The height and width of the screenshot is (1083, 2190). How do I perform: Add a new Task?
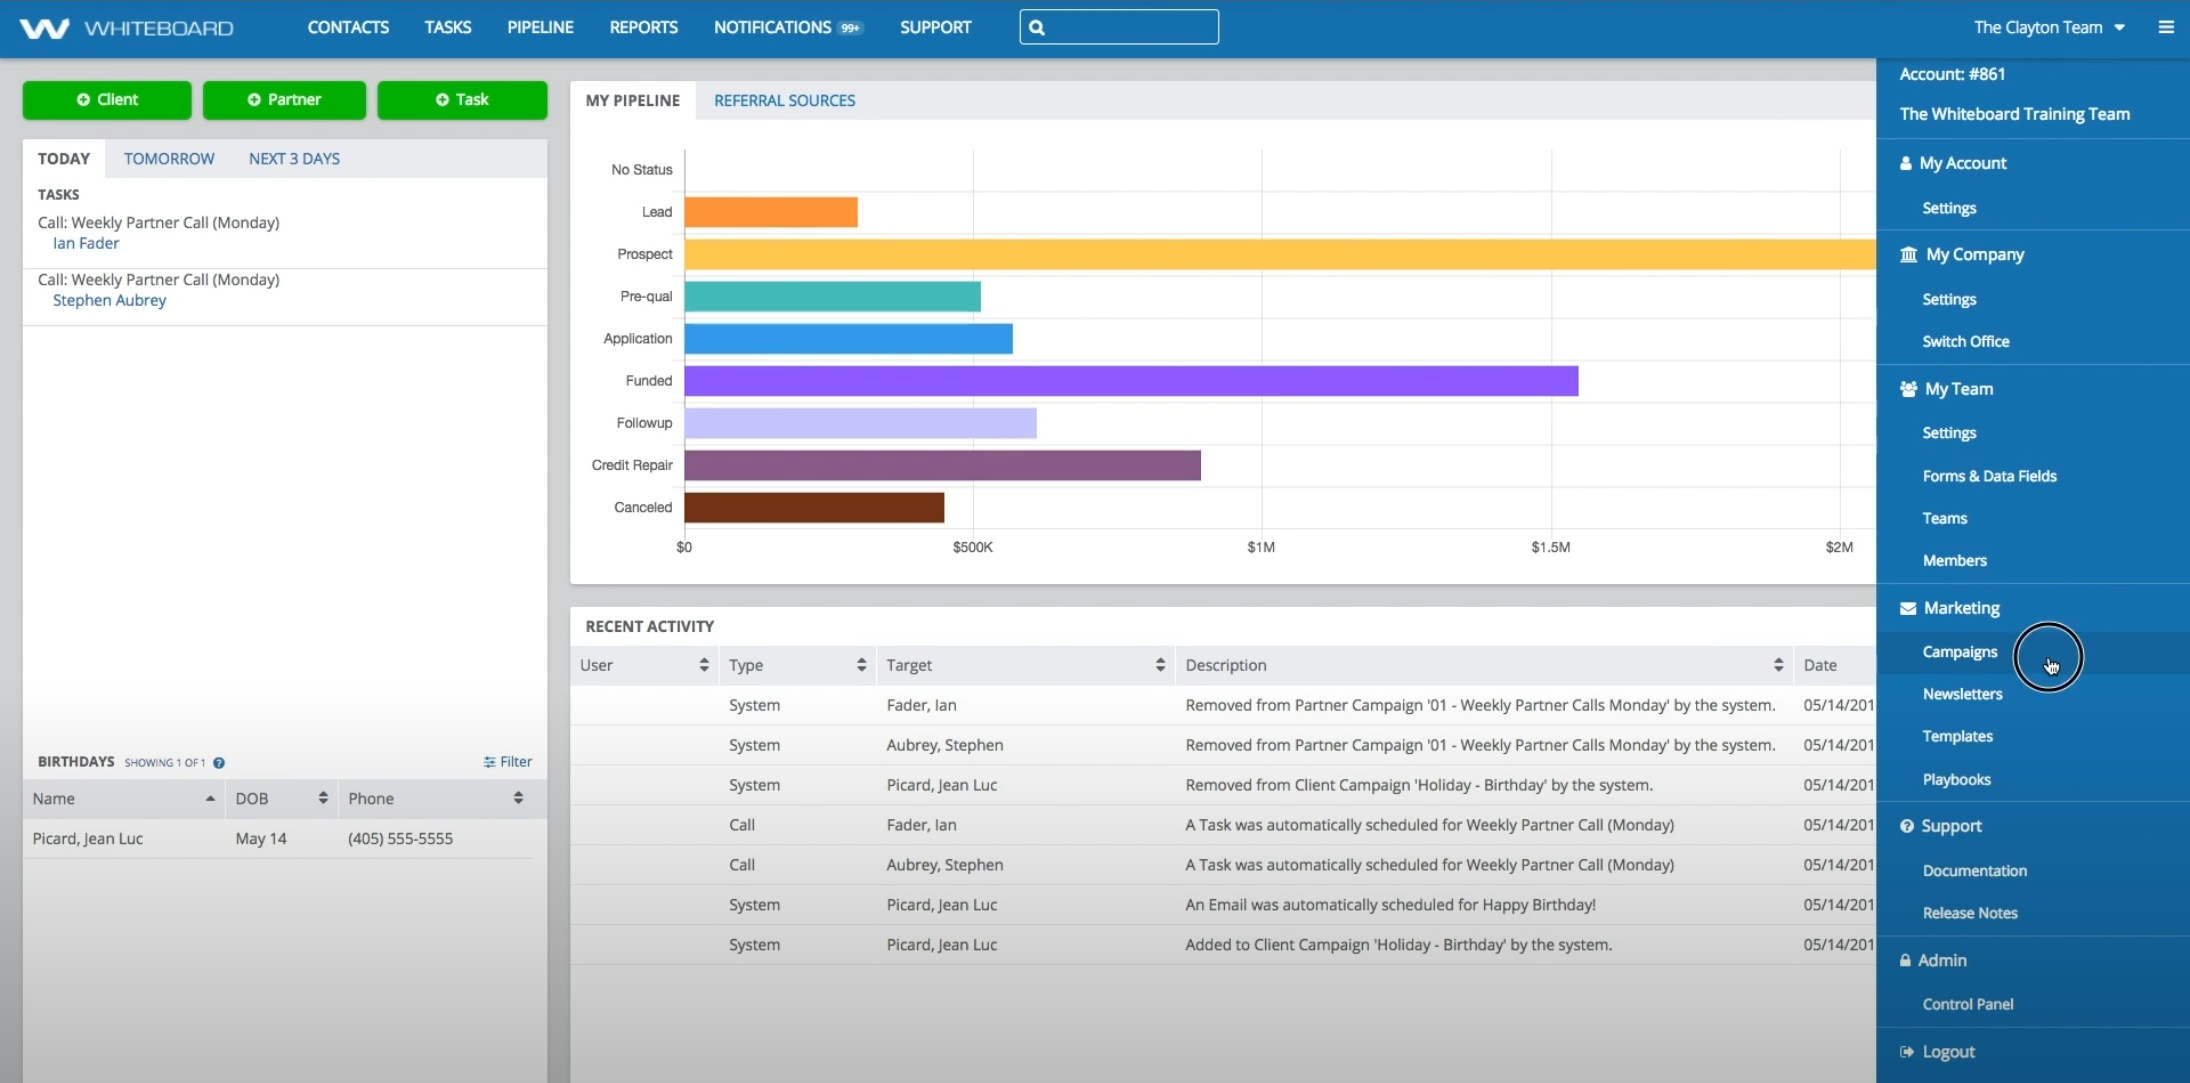(x=462, y=100)
